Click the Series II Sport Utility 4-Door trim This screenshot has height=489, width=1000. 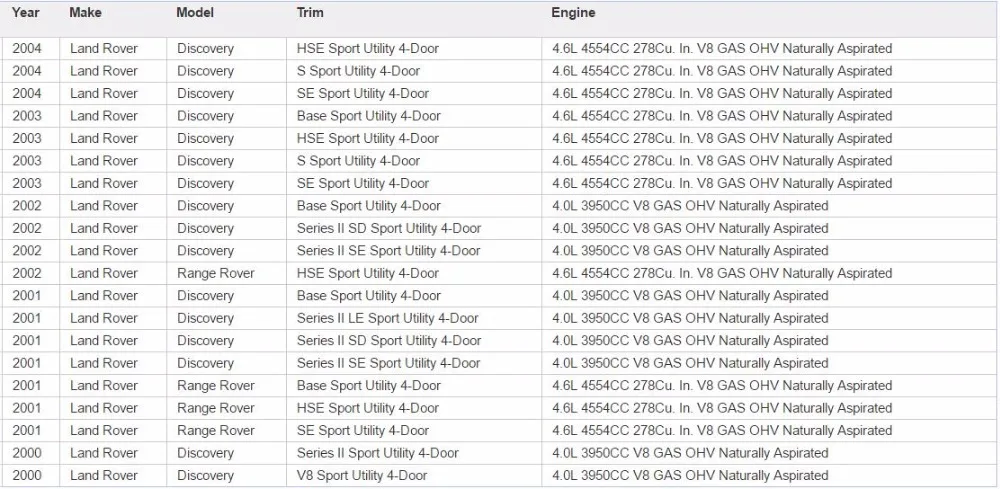coord(378,453)
